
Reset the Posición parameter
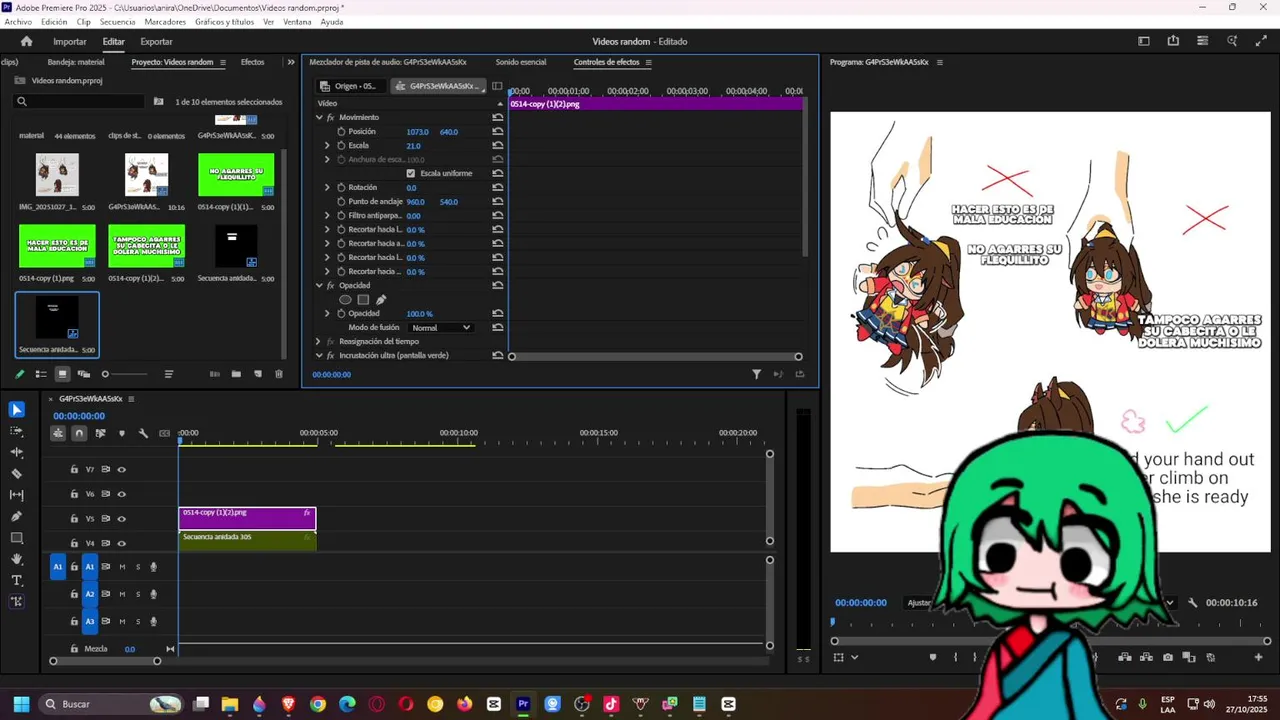[498, 131]
